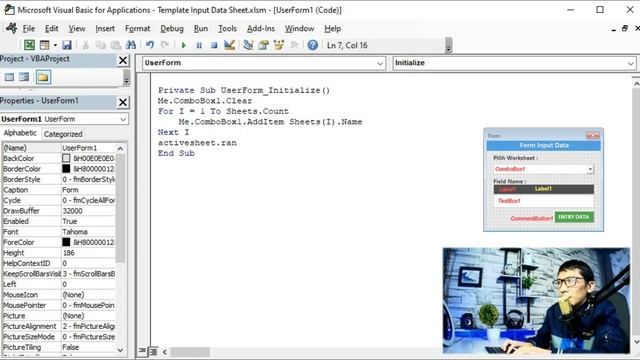Click the BackColor color swatch

tap(66, 158)
